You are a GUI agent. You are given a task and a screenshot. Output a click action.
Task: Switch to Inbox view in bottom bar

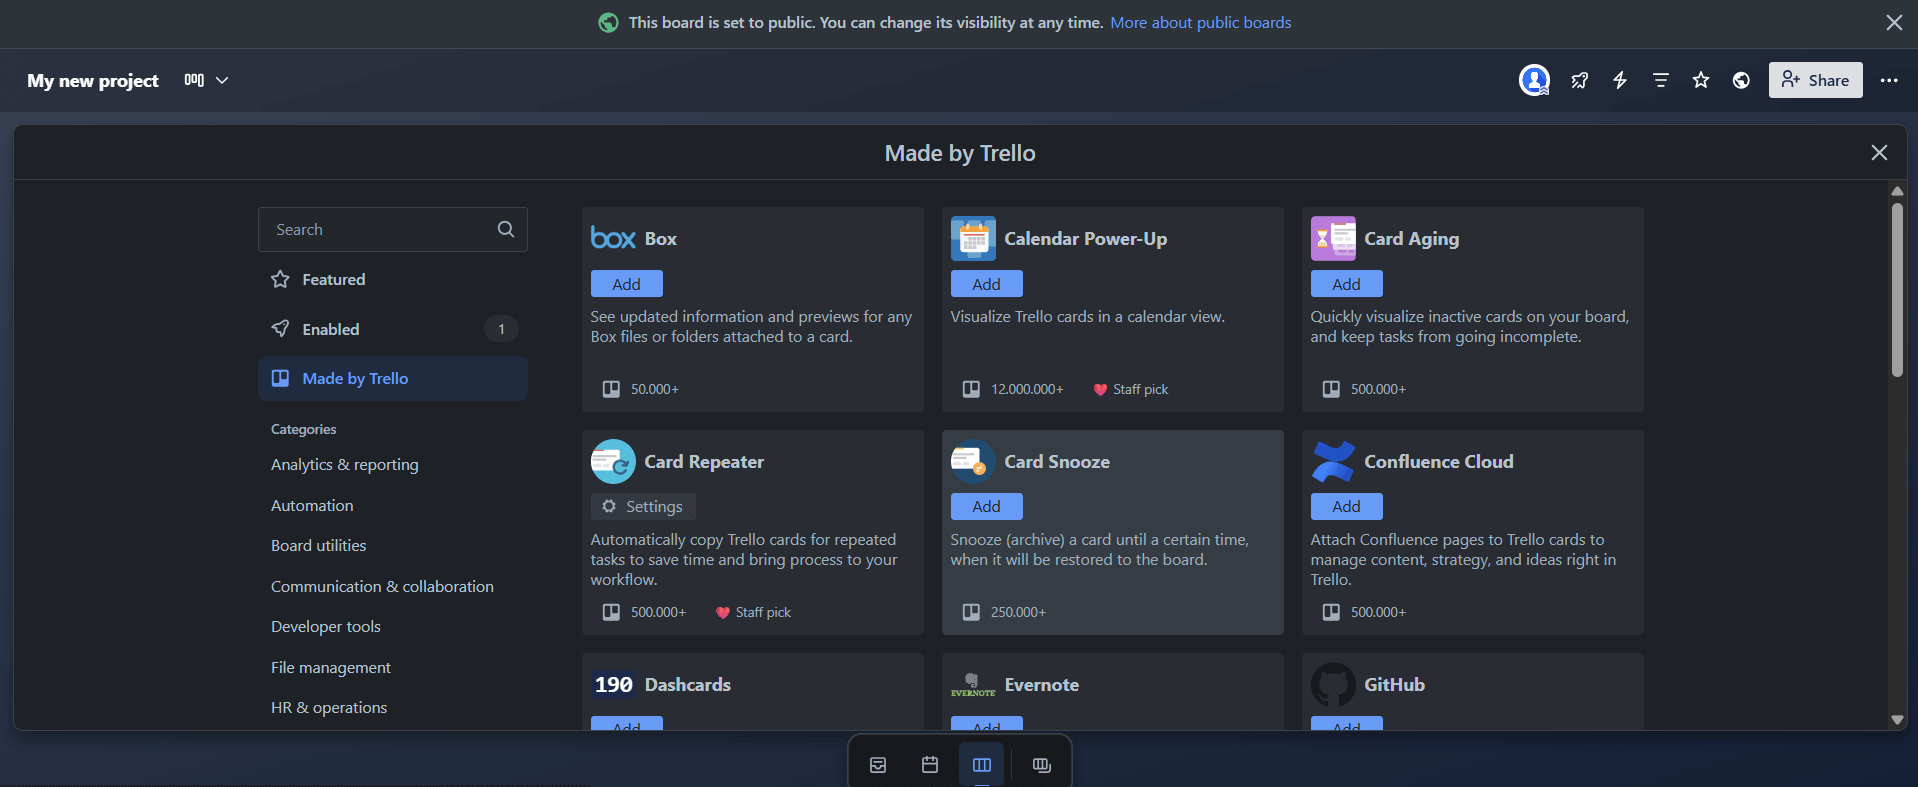pyautogui.click(x=878, y=765)
